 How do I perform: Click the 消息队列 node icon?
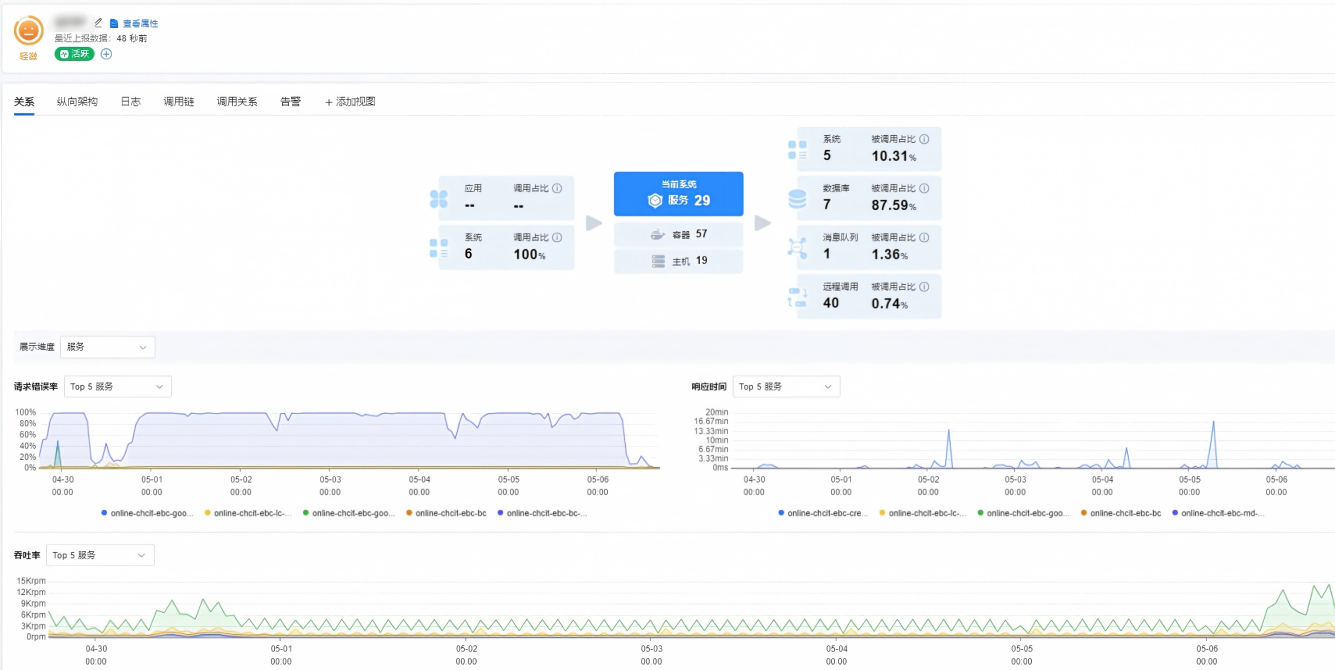[797, 248]
